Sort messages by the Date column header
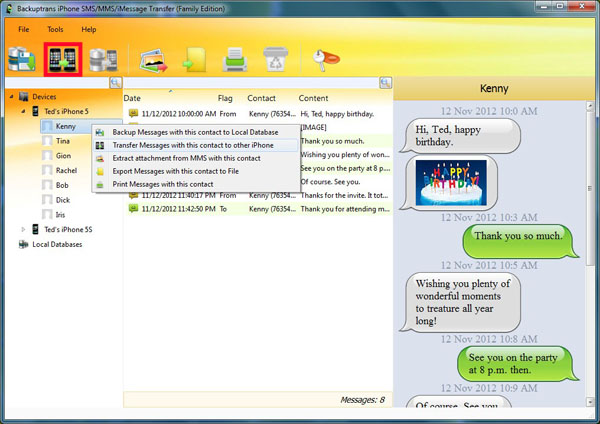 click(x=132, y=98)
